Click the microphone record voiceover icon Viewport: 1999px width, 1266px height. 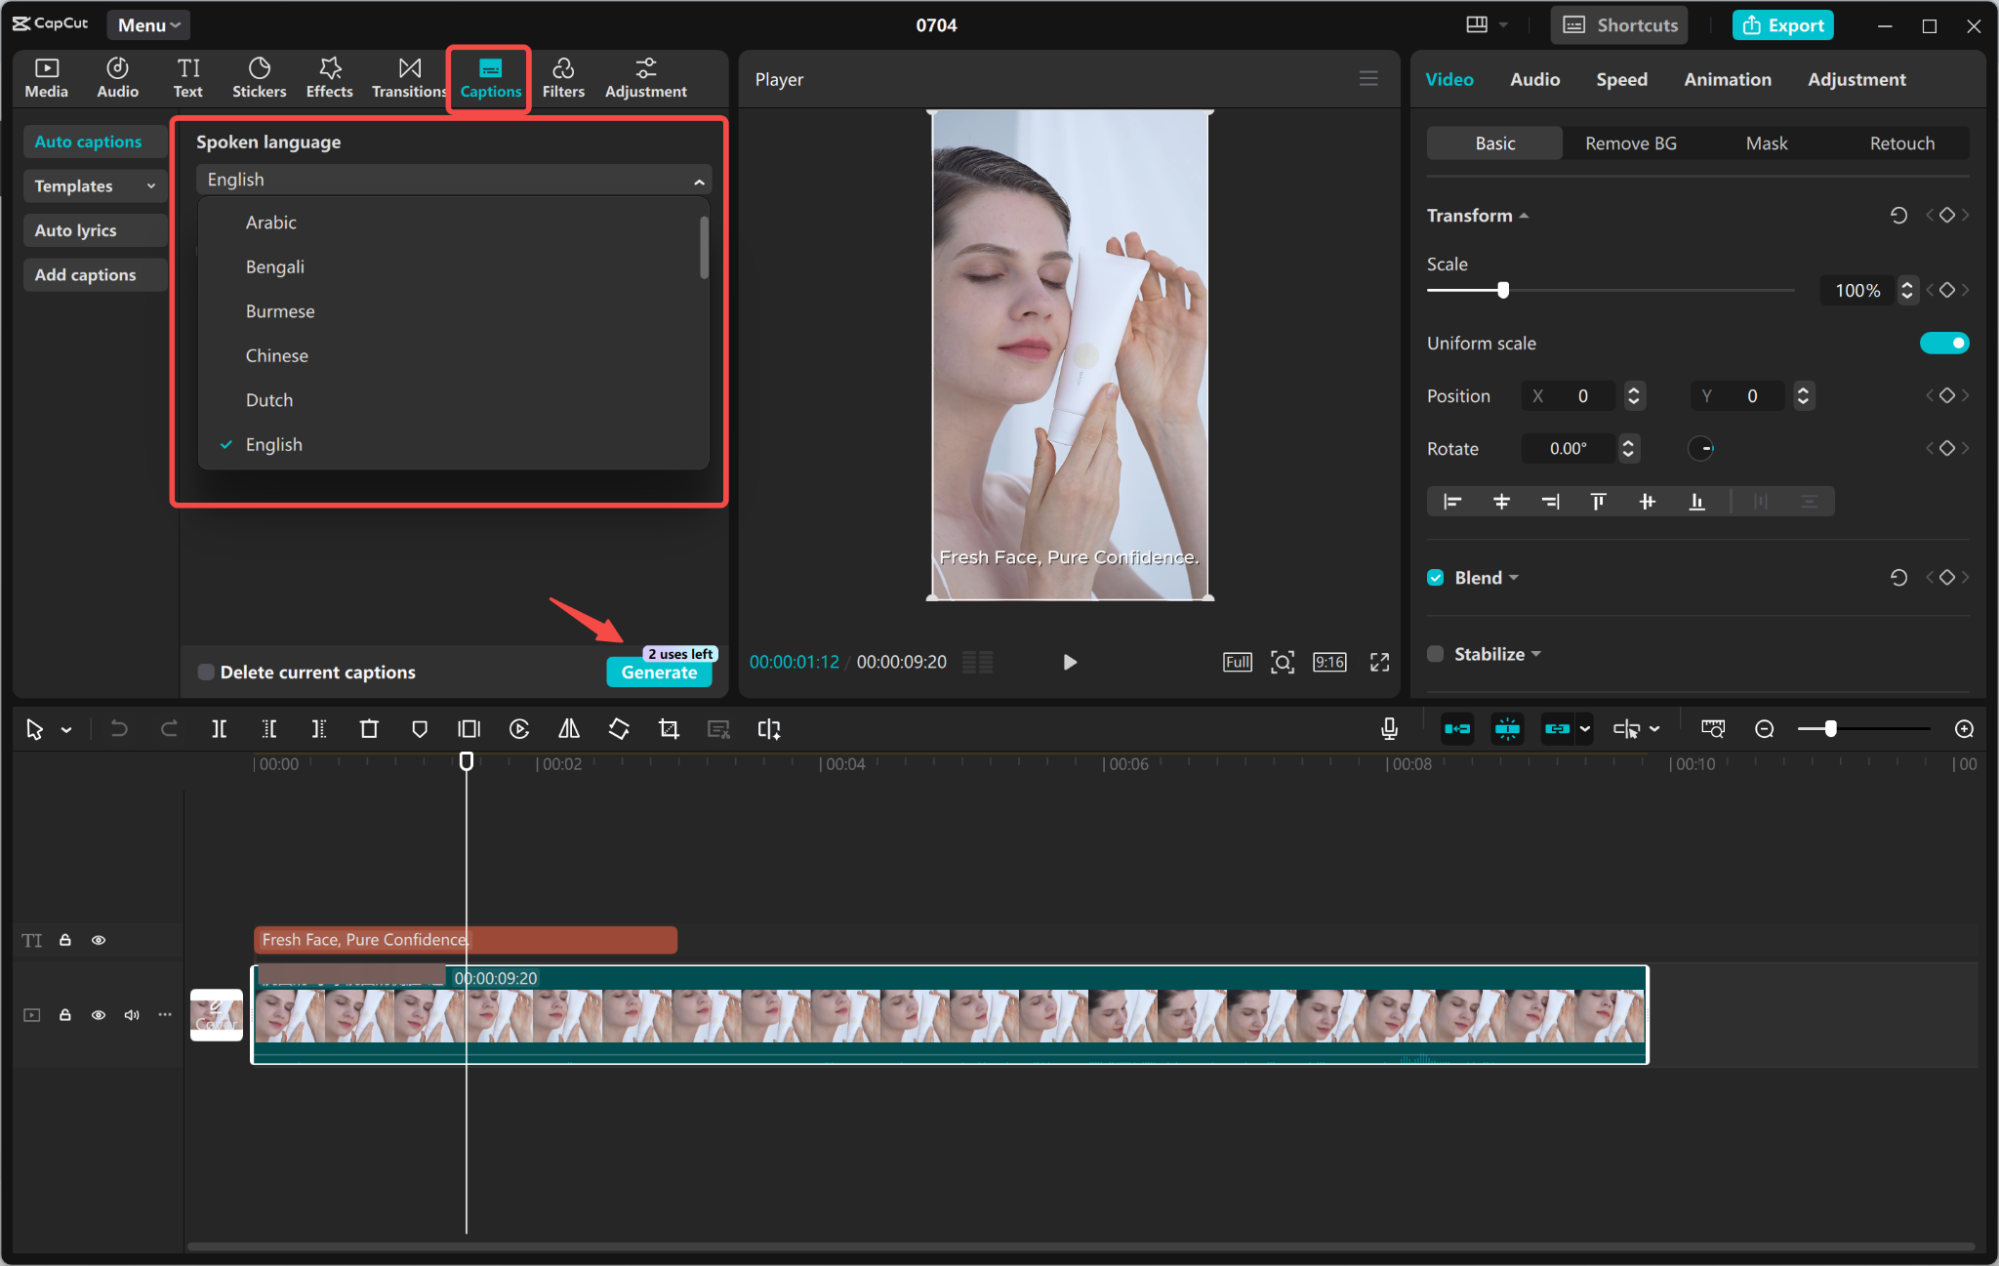point(1389,729)
